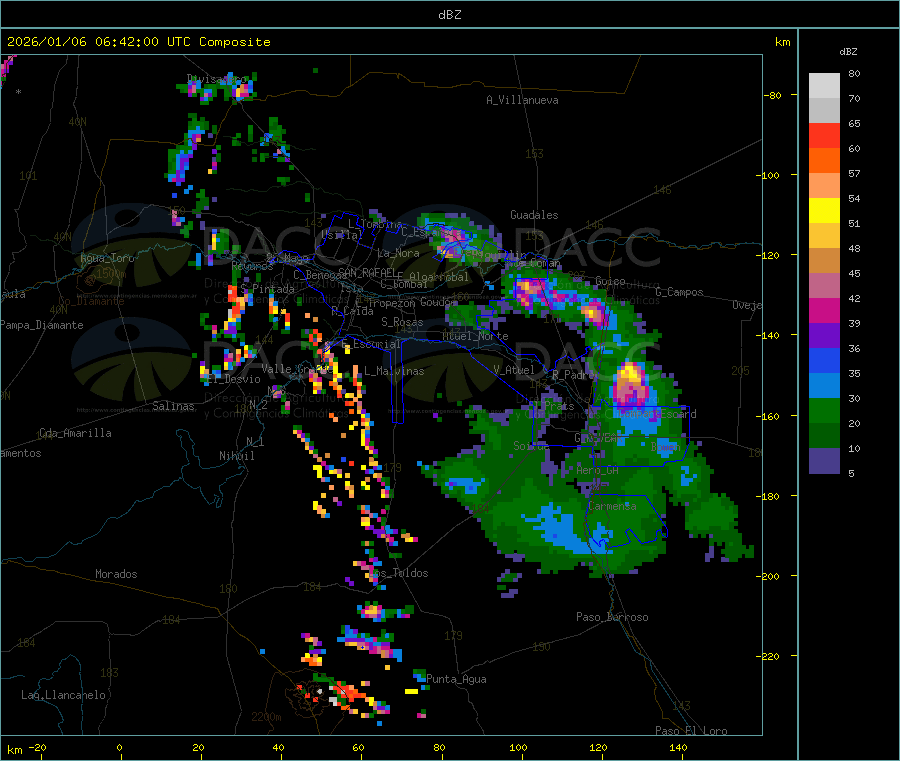
Task: Click the bright yellow 51-54 dBZ legend swatch
Action: coord(824,211)
